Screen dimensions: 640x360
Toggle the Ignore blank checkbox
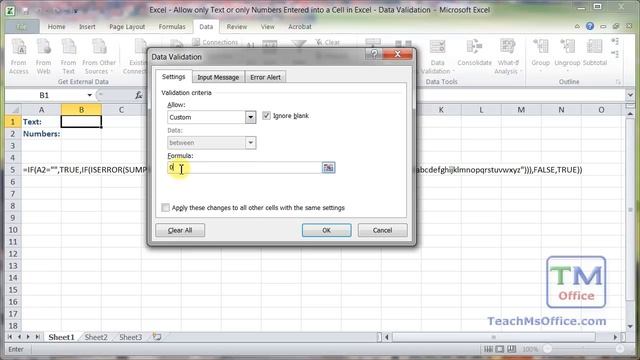[267, 116]
